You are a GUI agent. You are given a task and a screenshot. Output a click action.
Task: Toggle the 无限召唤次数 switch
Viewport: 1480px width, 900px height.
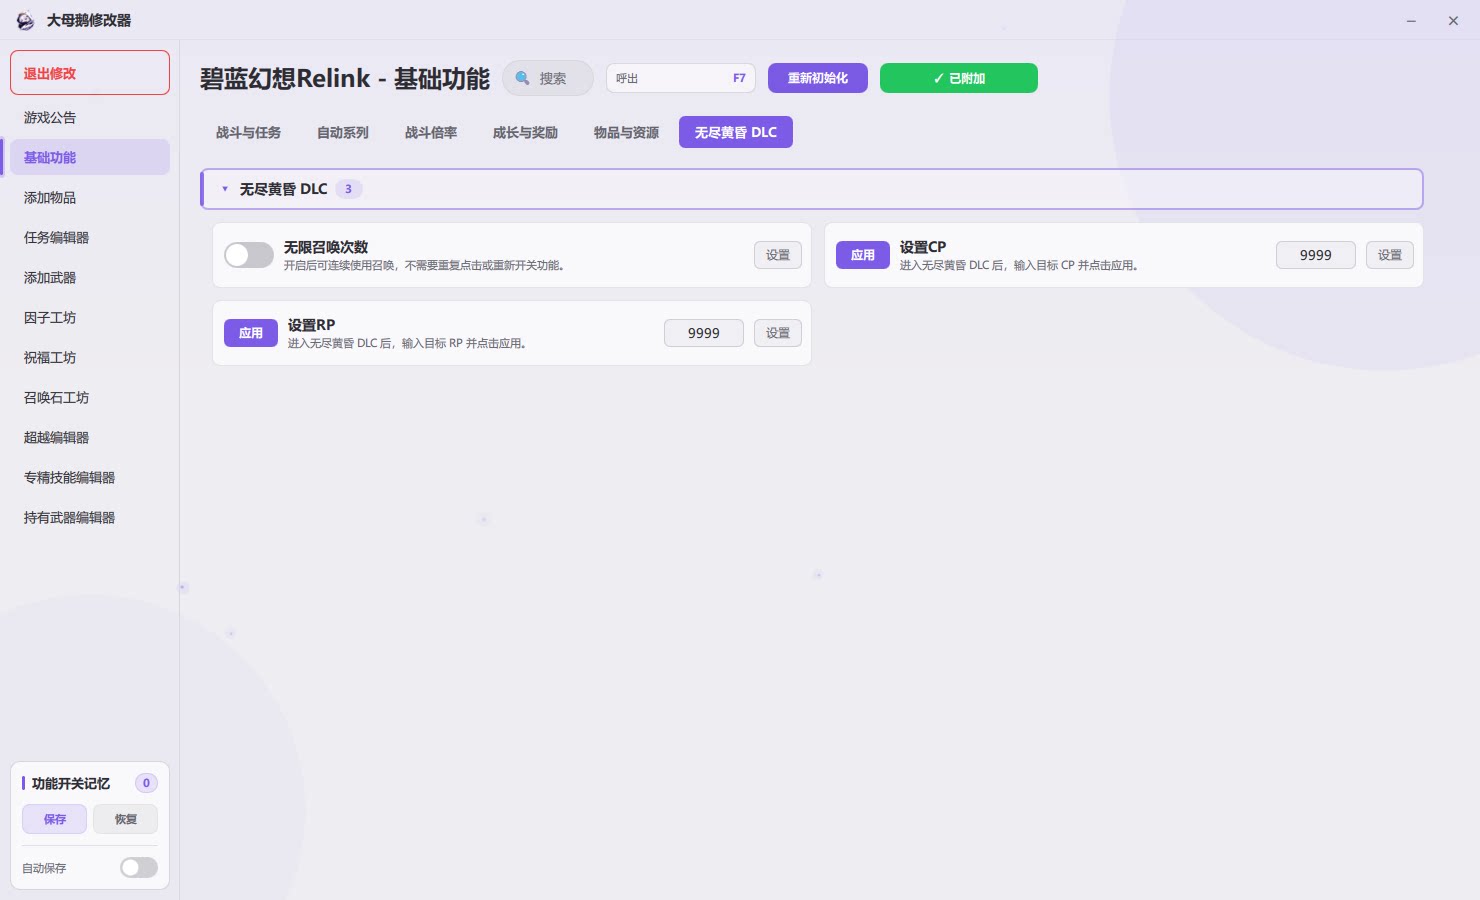coord(249,255)
